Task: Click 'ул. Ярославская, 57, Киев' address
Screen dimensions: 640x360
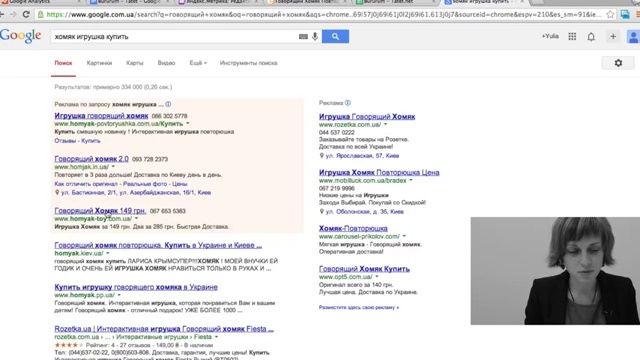Action: 362,156
